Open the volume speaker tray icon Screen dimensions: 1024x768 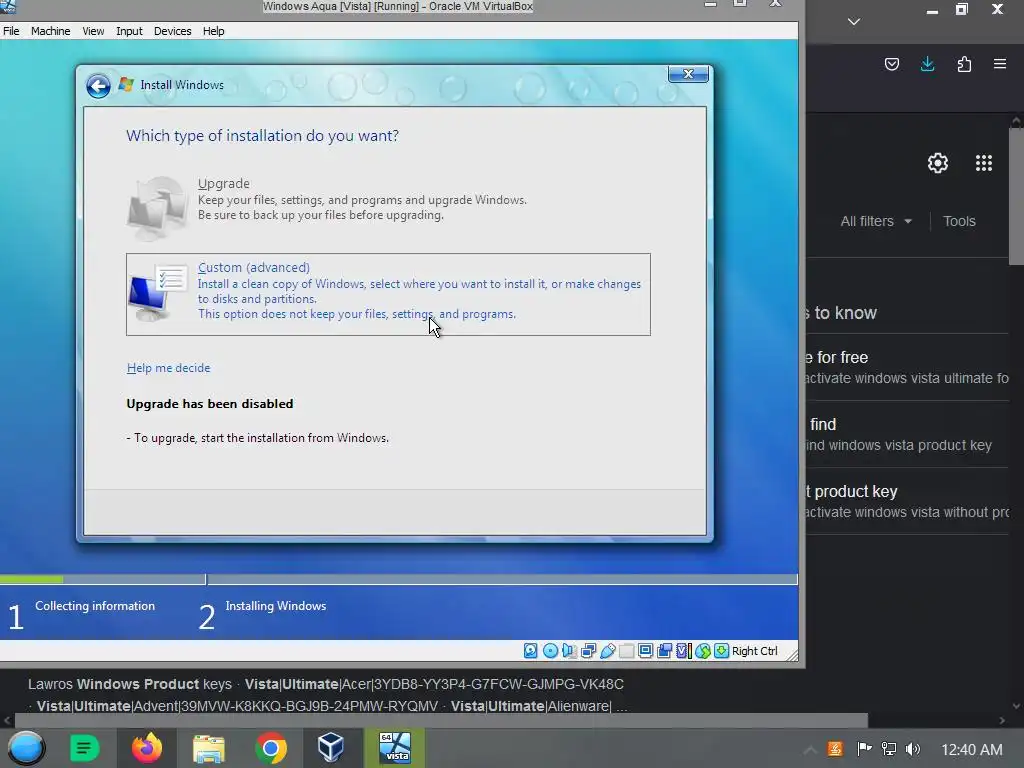tap(913, 749)
